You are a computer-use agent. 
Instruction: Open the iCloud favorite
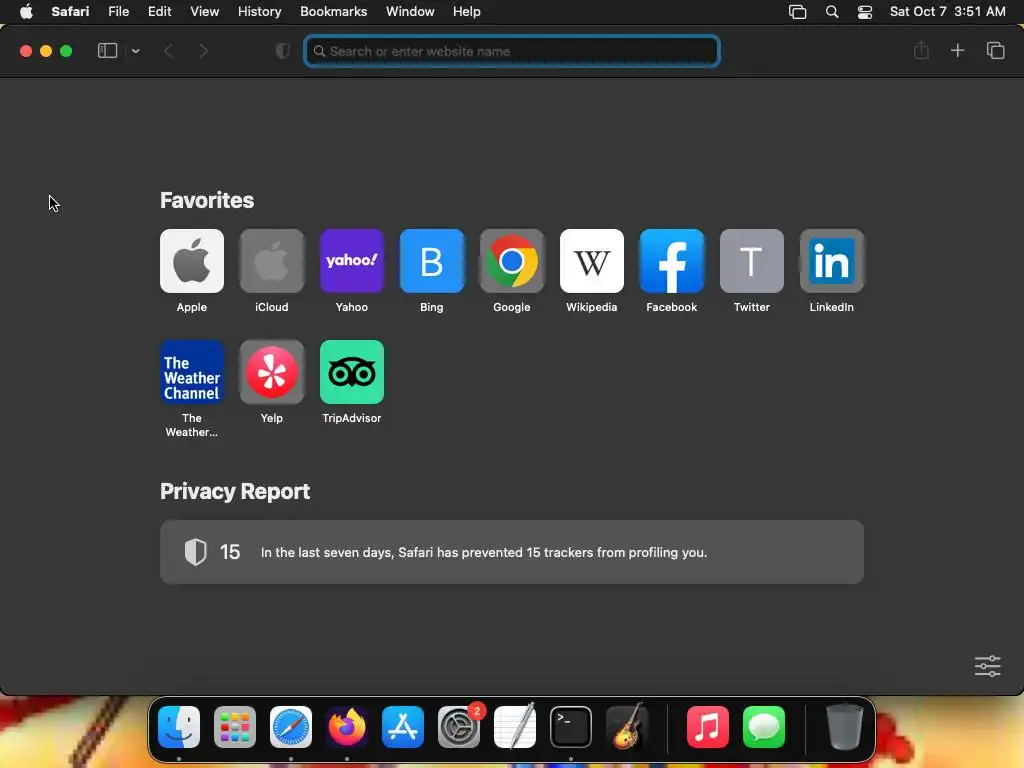point(272,261)
